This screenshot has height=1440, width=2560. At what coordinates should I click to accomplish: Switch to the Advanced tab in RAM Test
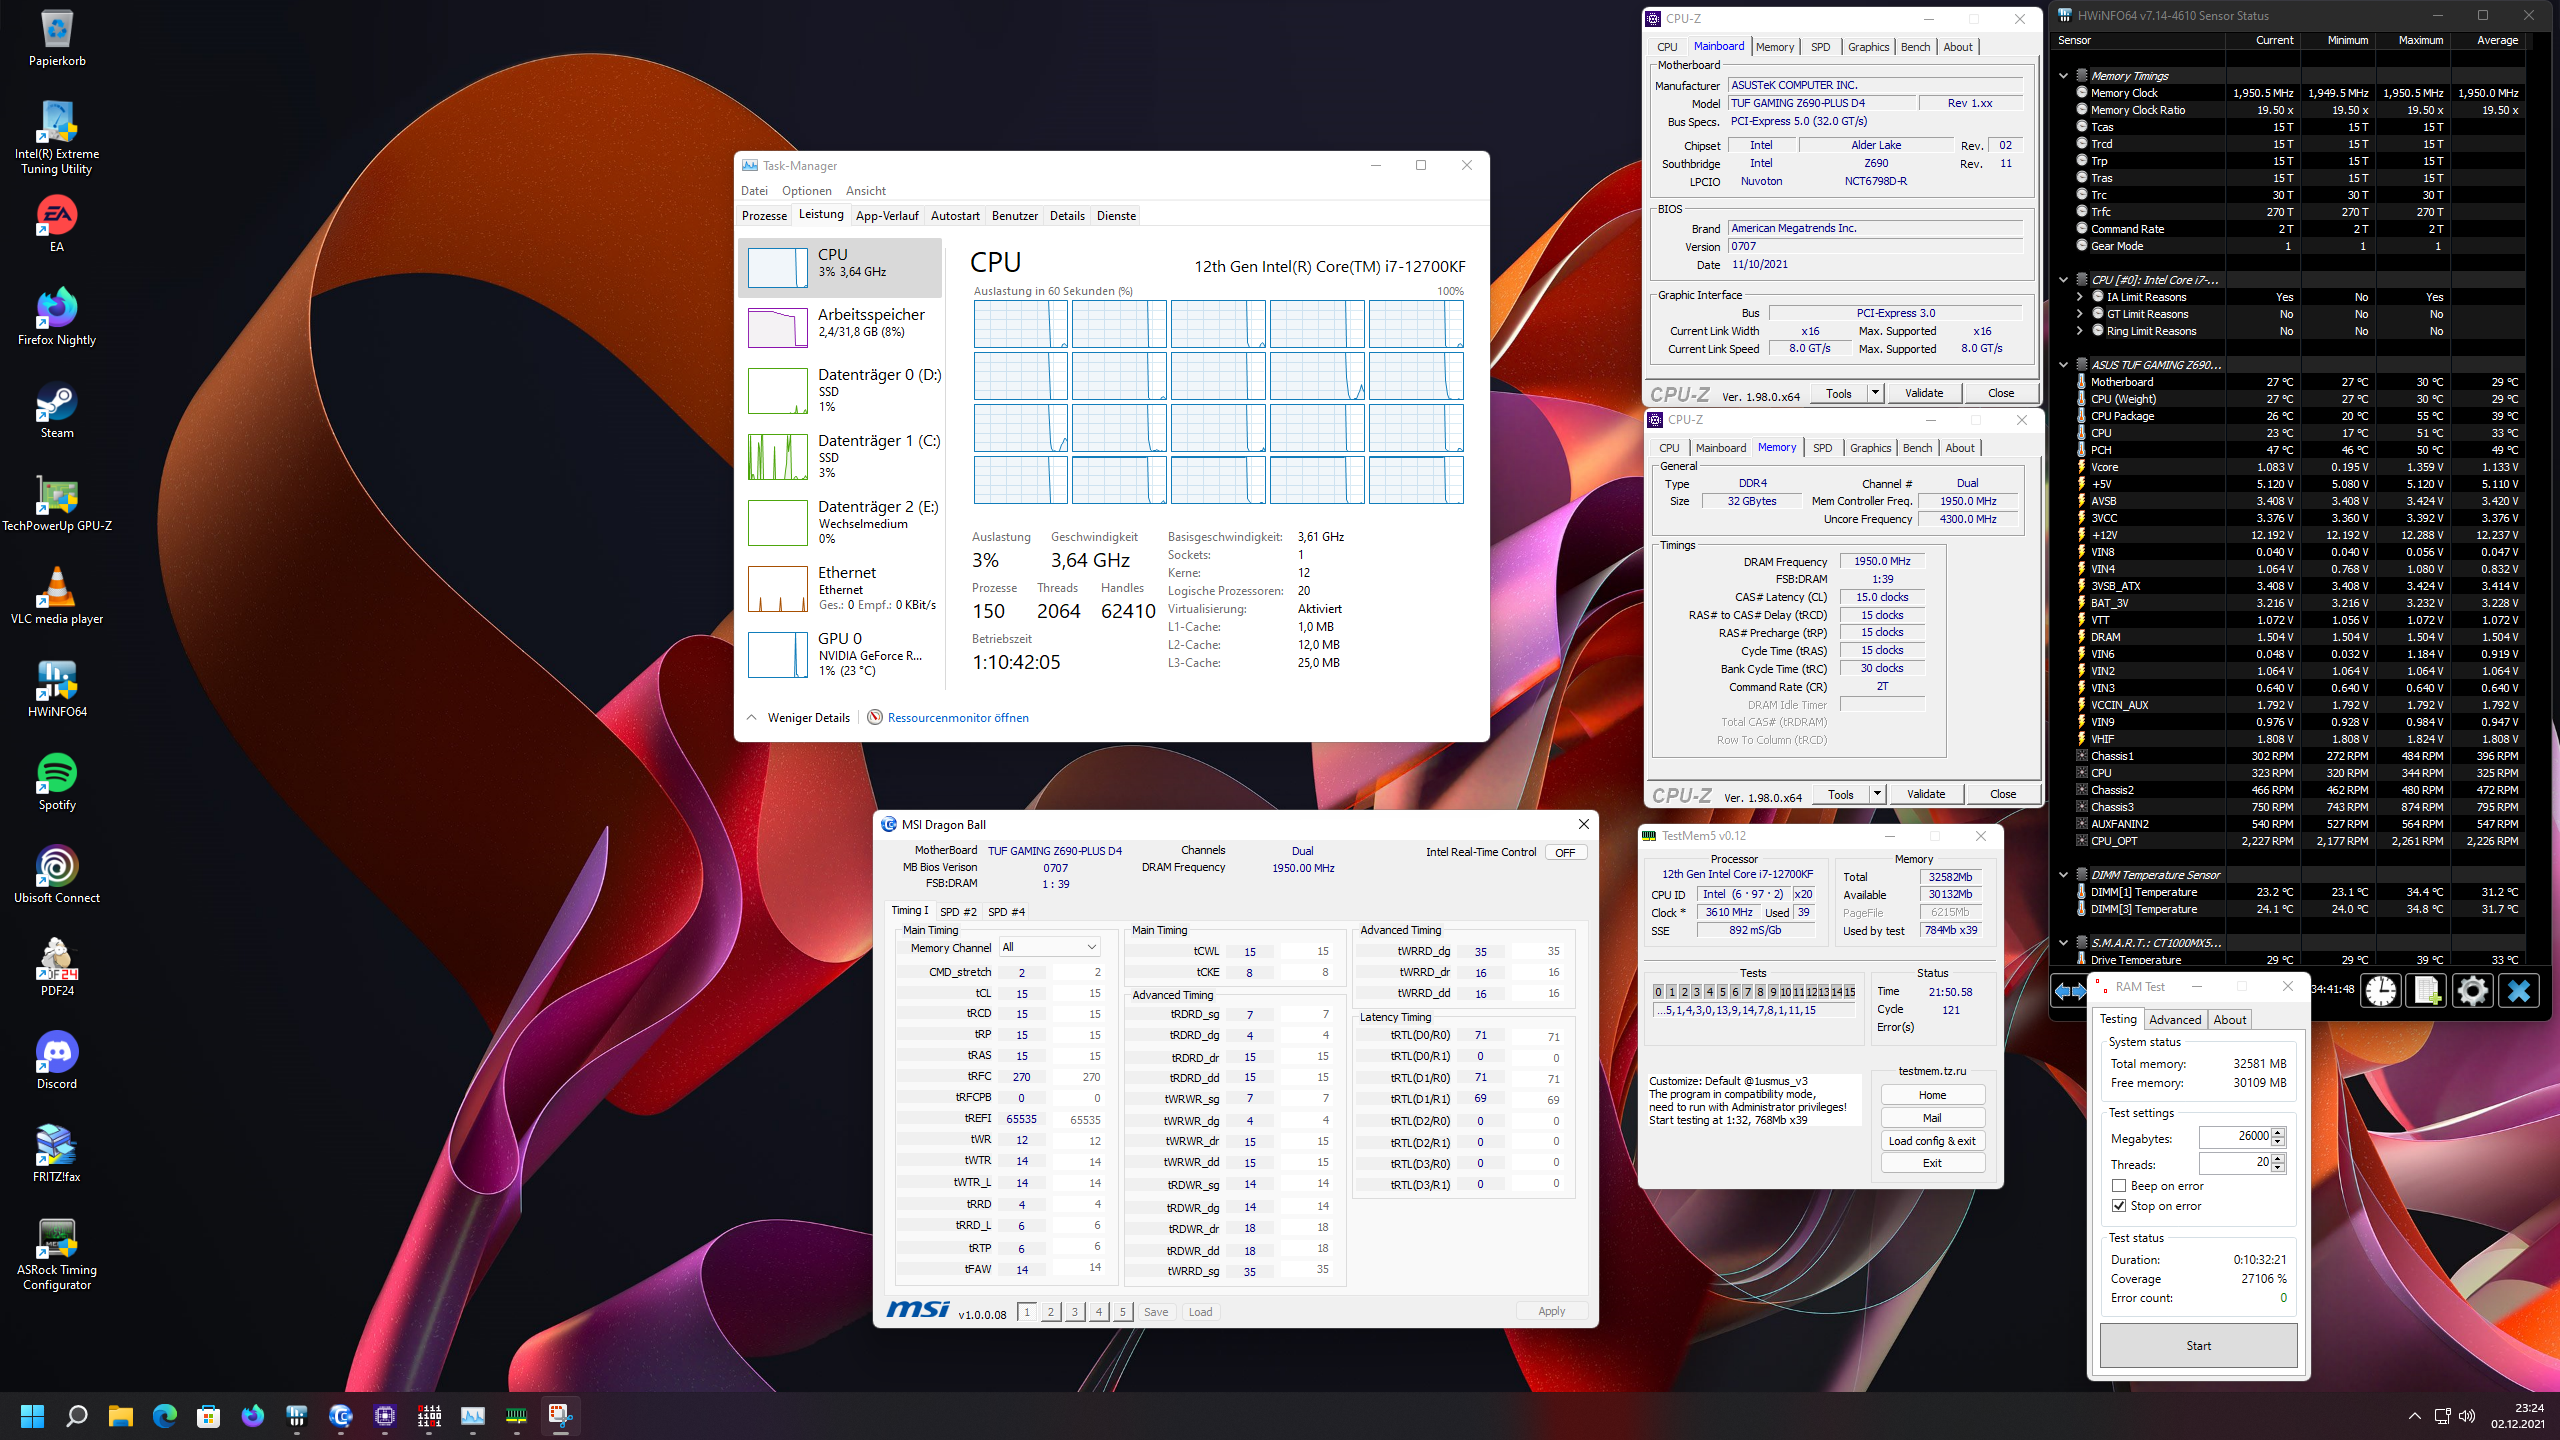point(2175,1020)
